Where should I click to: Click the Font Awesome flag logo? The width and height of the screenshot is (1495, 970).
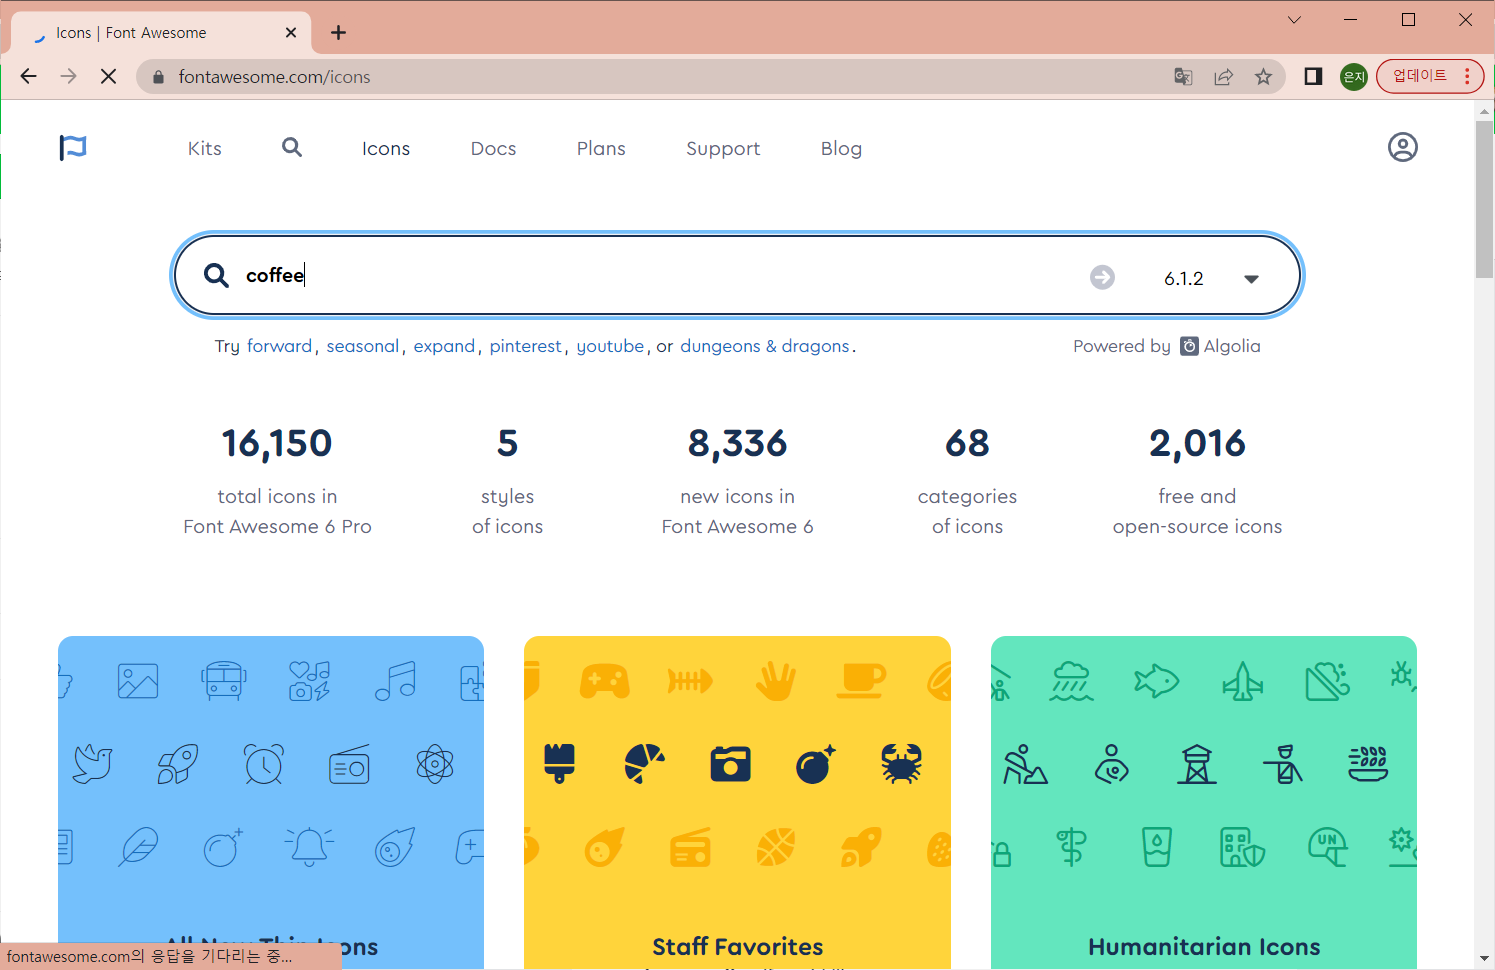73,148
